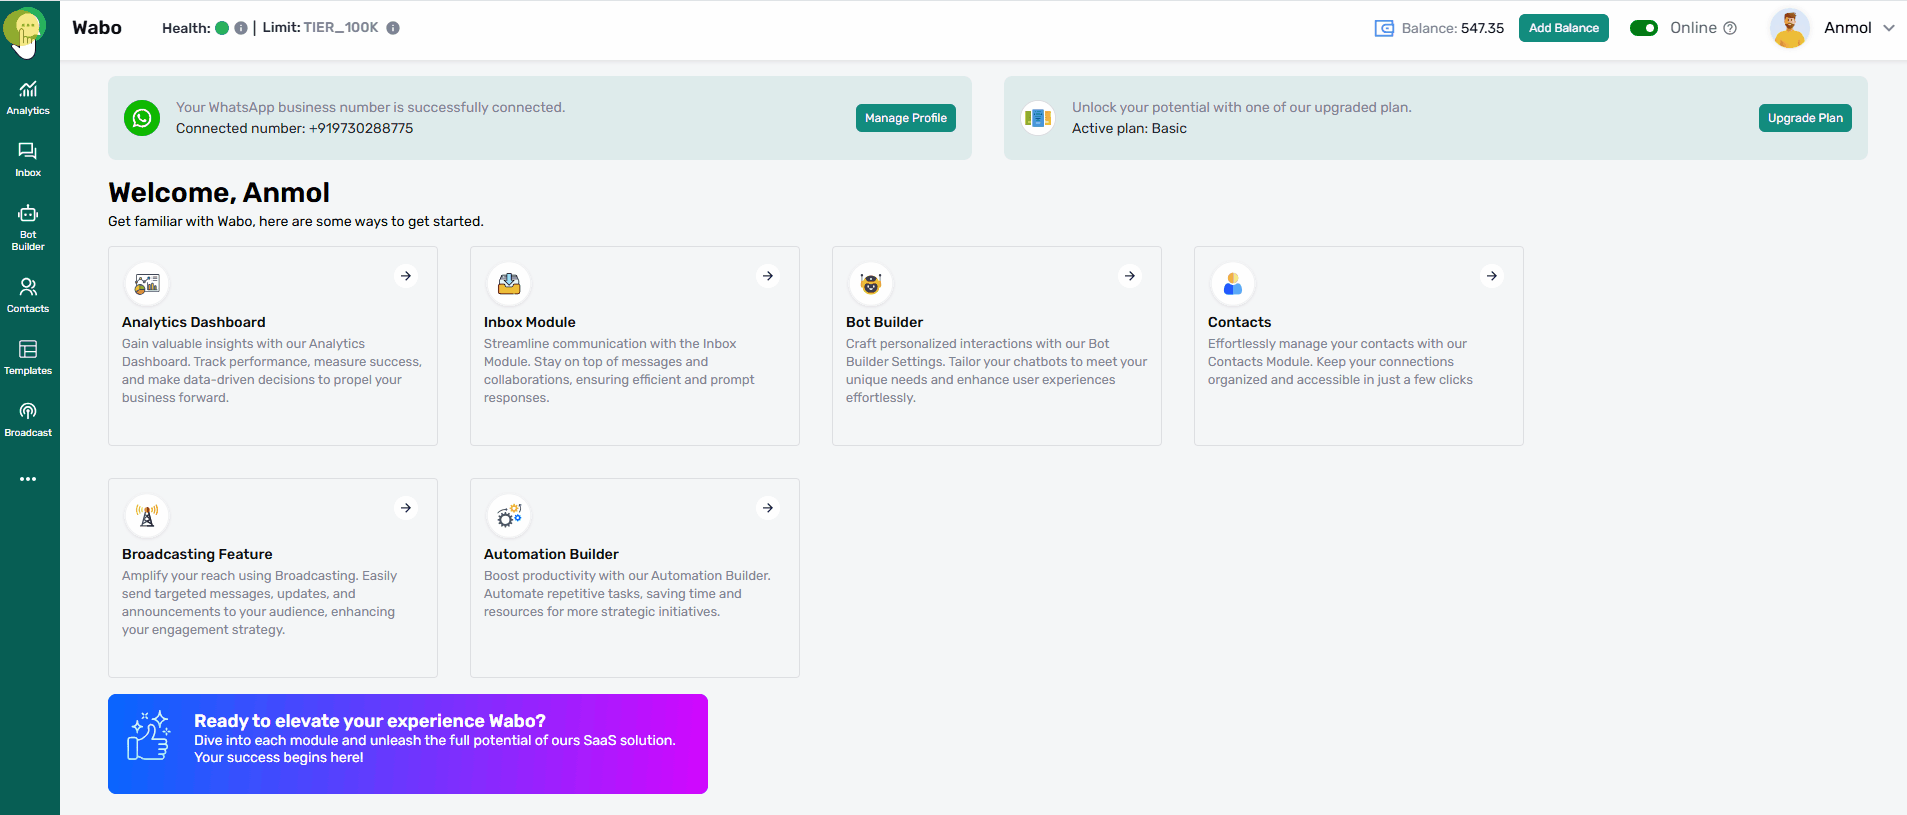Viewport: 1907px width, 815px height.
Task: Click the Ready to elevate banner
Action: coord(408,743)
